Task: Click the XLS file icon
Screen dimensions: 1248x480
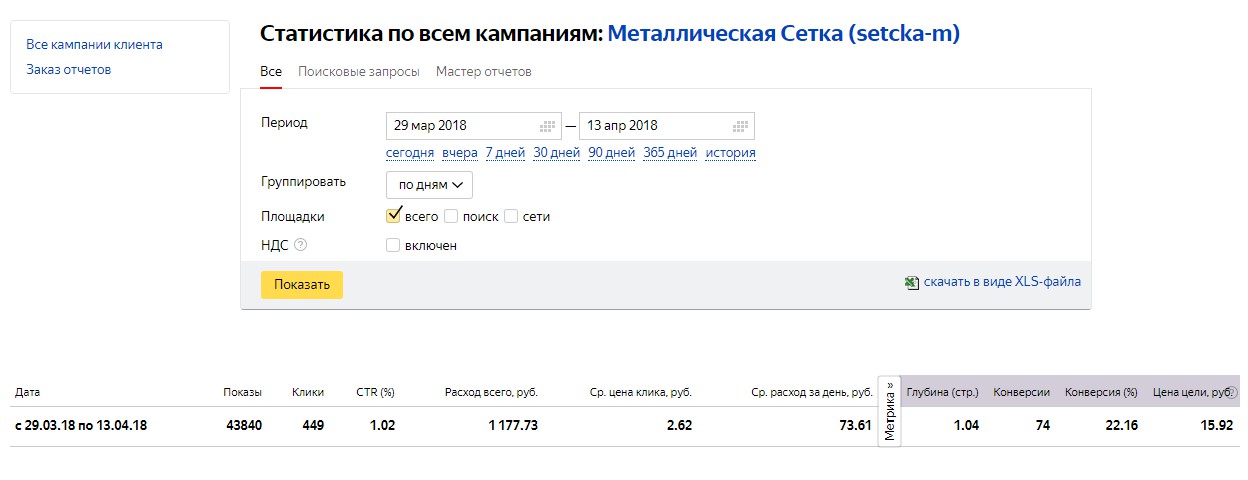Action: click(912, 282)
